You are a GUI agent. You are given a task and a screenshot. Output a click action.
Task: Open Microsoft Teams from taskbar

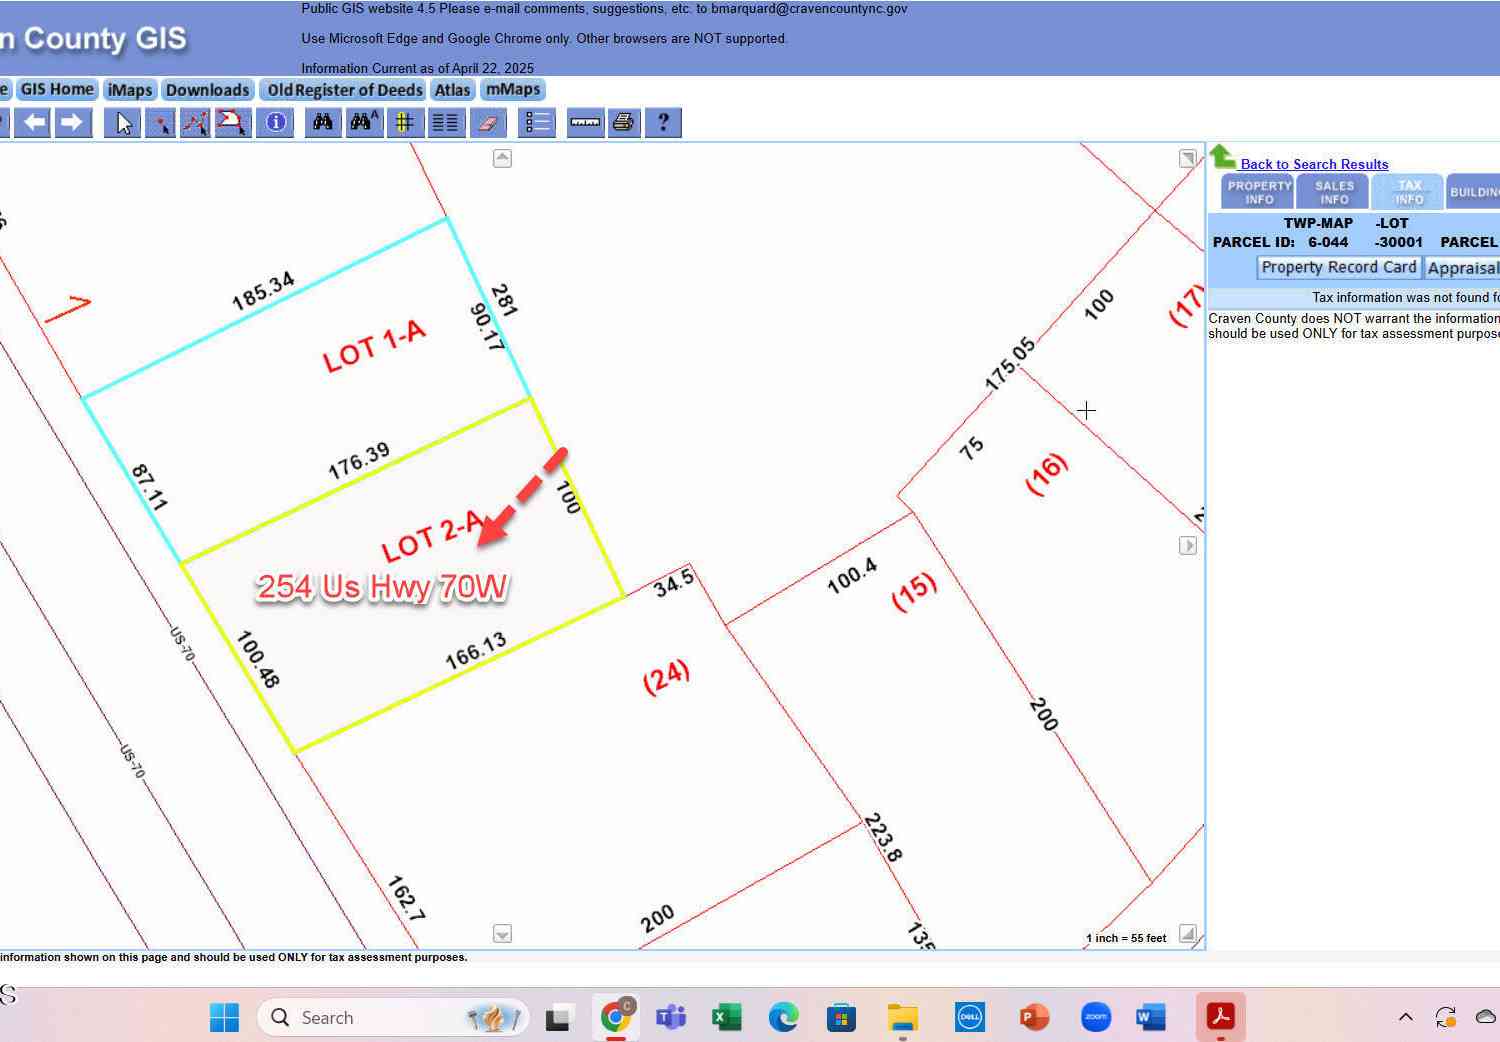(670, 1018)
